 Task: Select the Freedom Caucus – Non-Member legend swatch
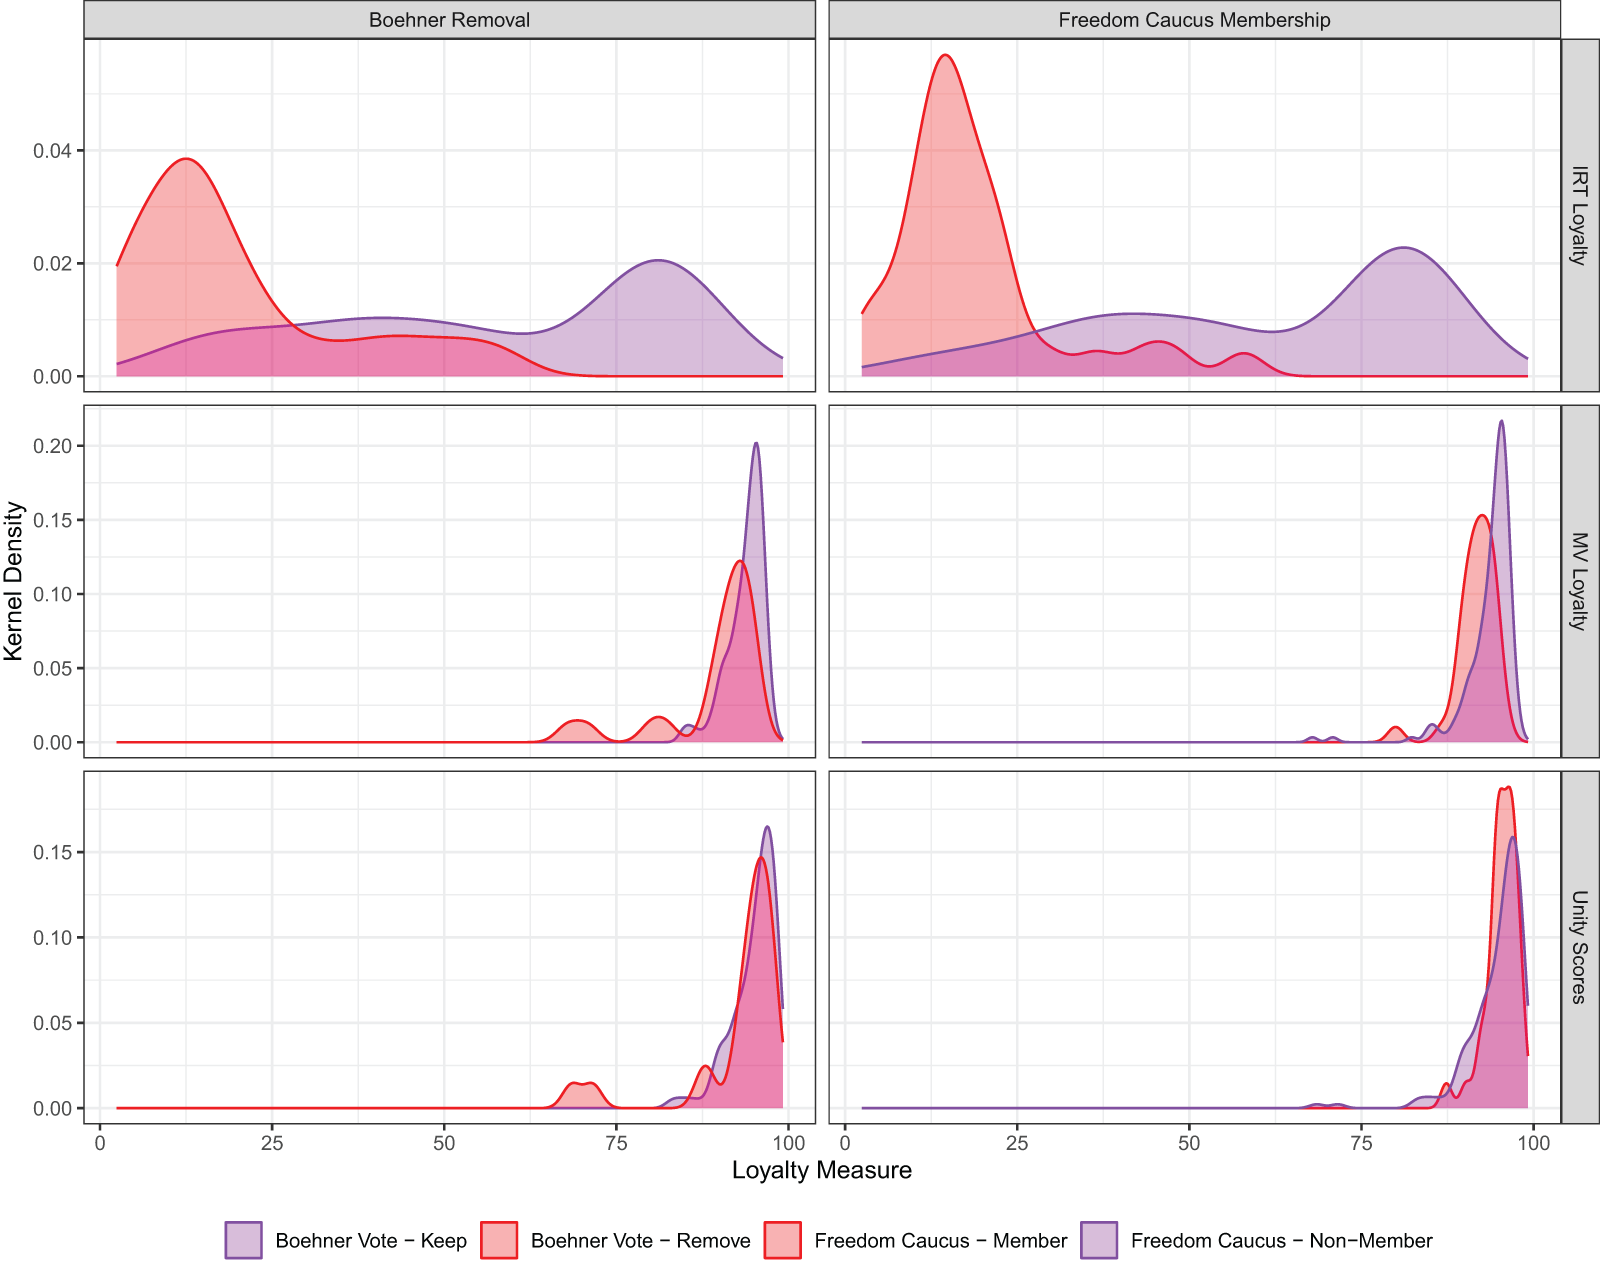pos(1099,1240)
